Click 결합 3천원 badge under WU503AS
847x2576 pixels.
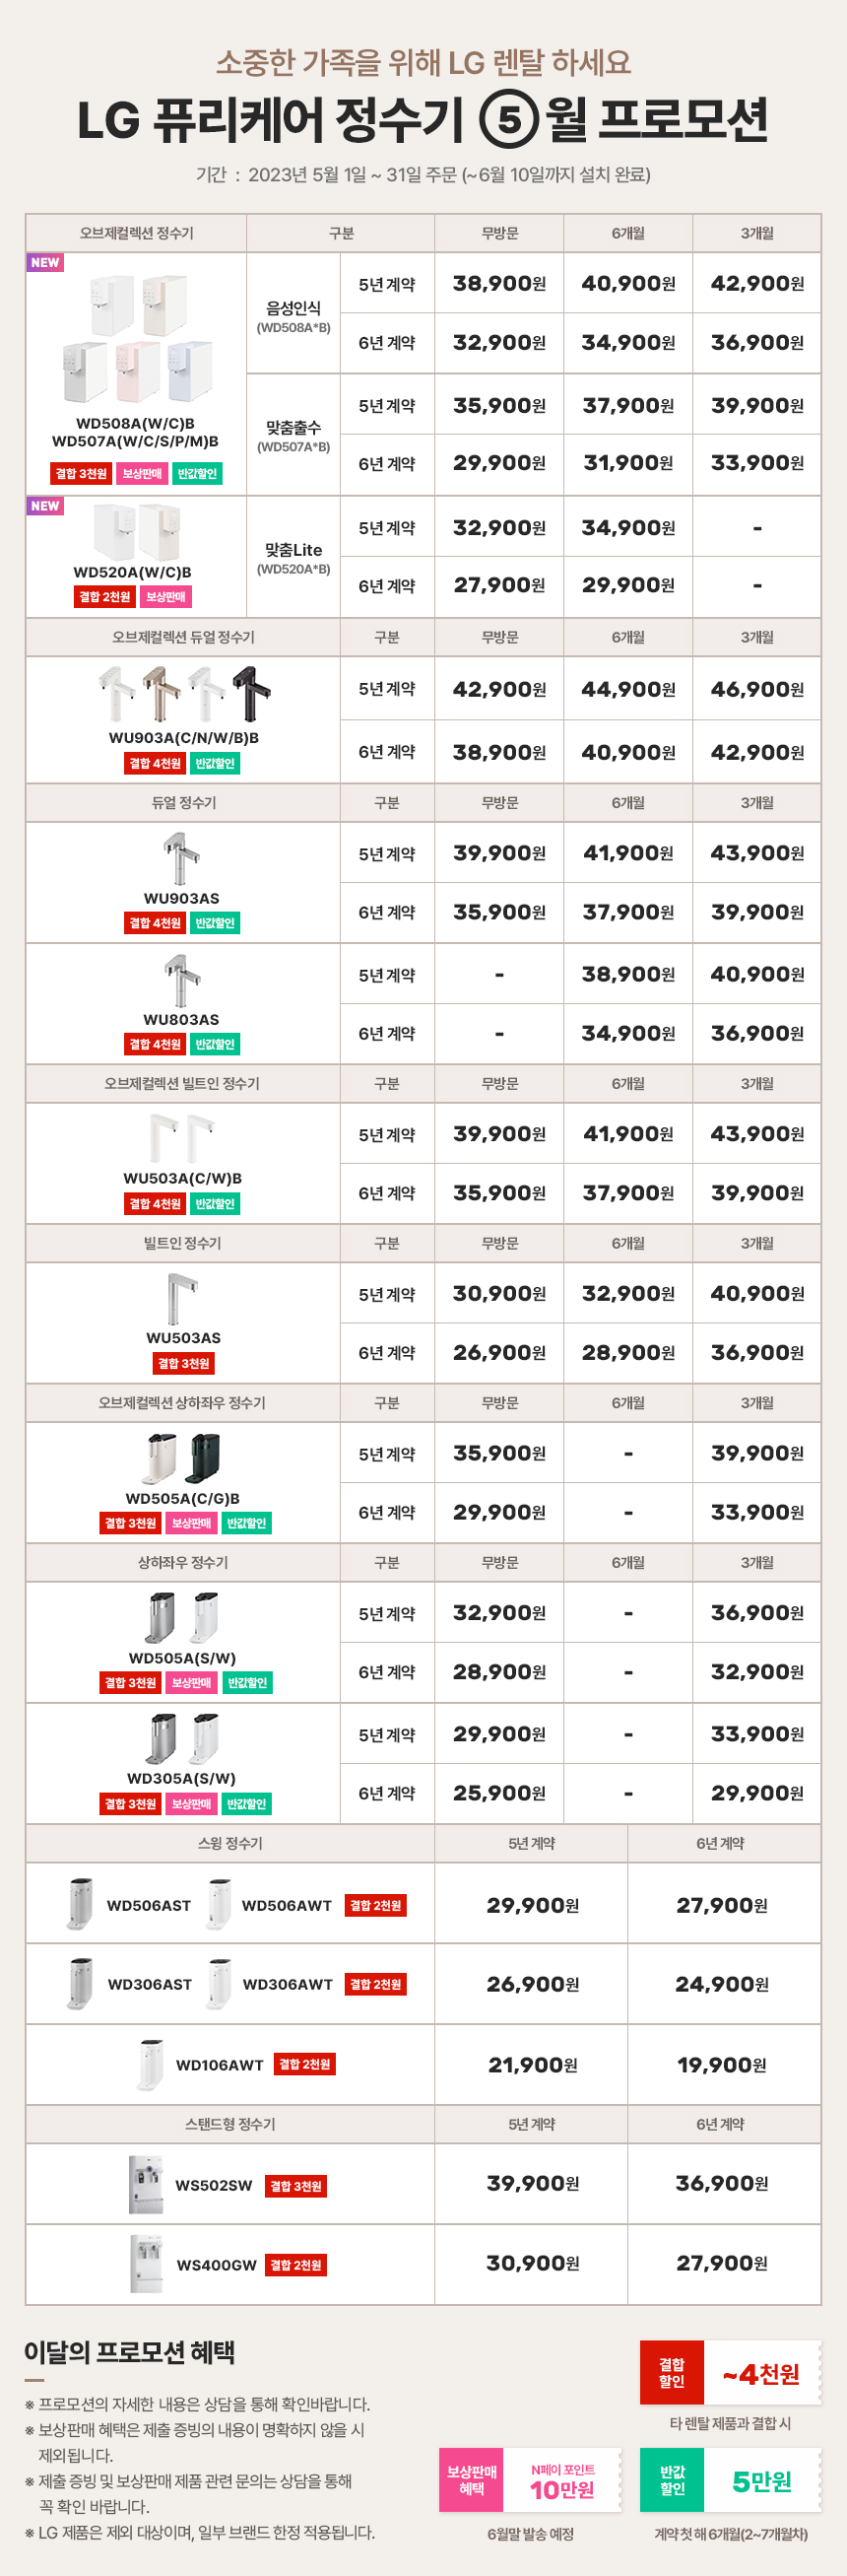[184, 1363]
